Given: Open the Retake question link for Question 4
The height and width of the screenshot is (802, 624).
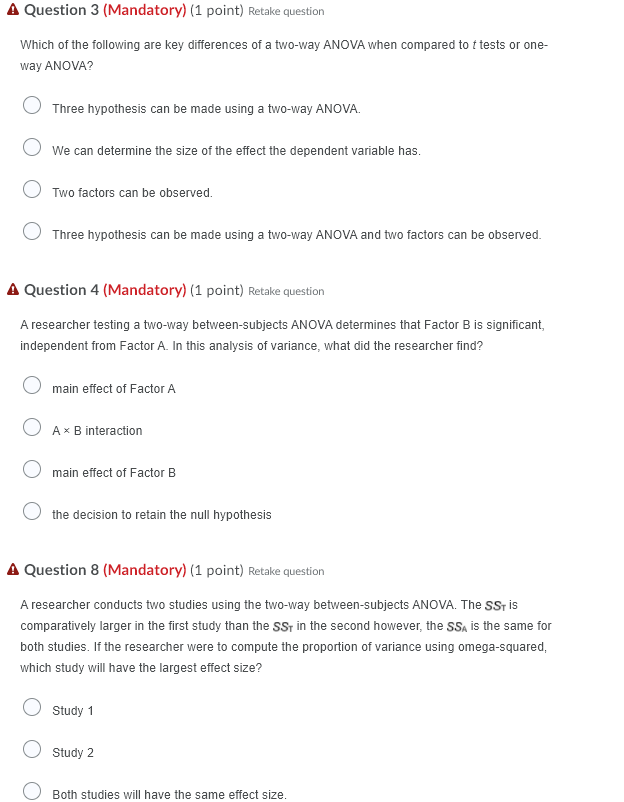Looking at the screenshot, I should pyautogui.click(x=287, y=291).
